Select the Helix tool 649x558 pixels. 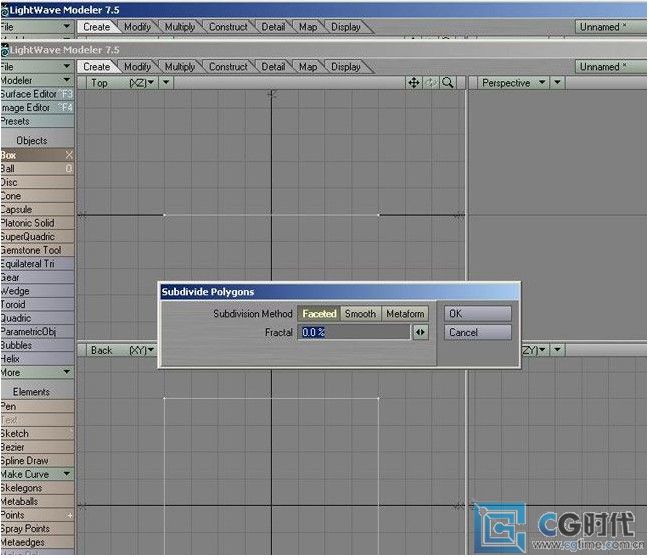37,358
